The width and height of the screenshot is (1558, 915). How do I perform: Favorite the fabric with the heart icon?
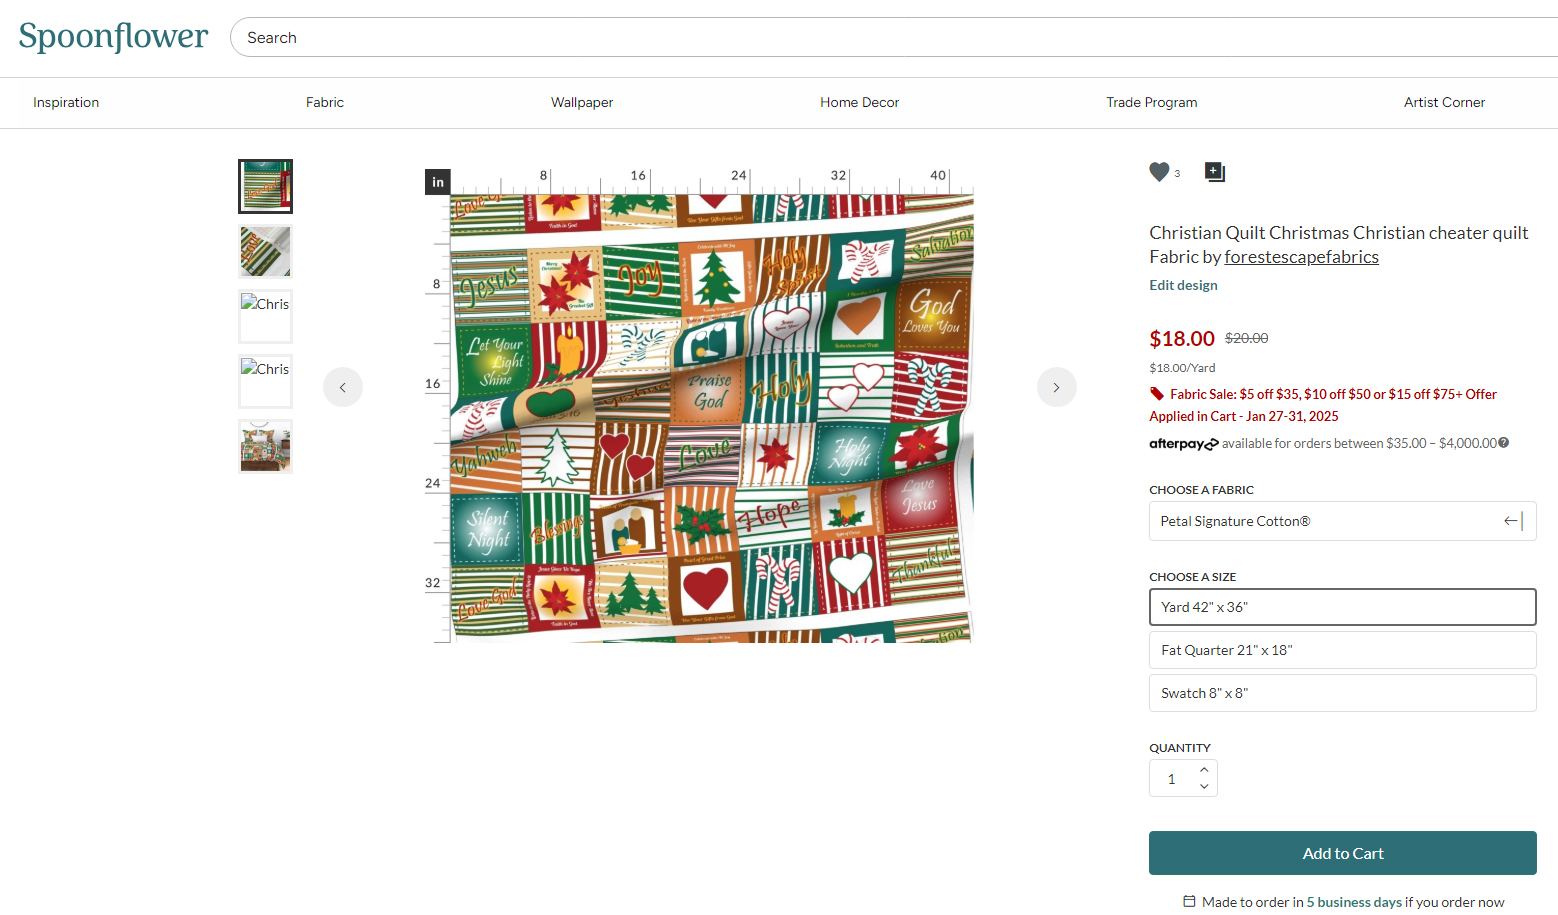(x=1157, y=171)
